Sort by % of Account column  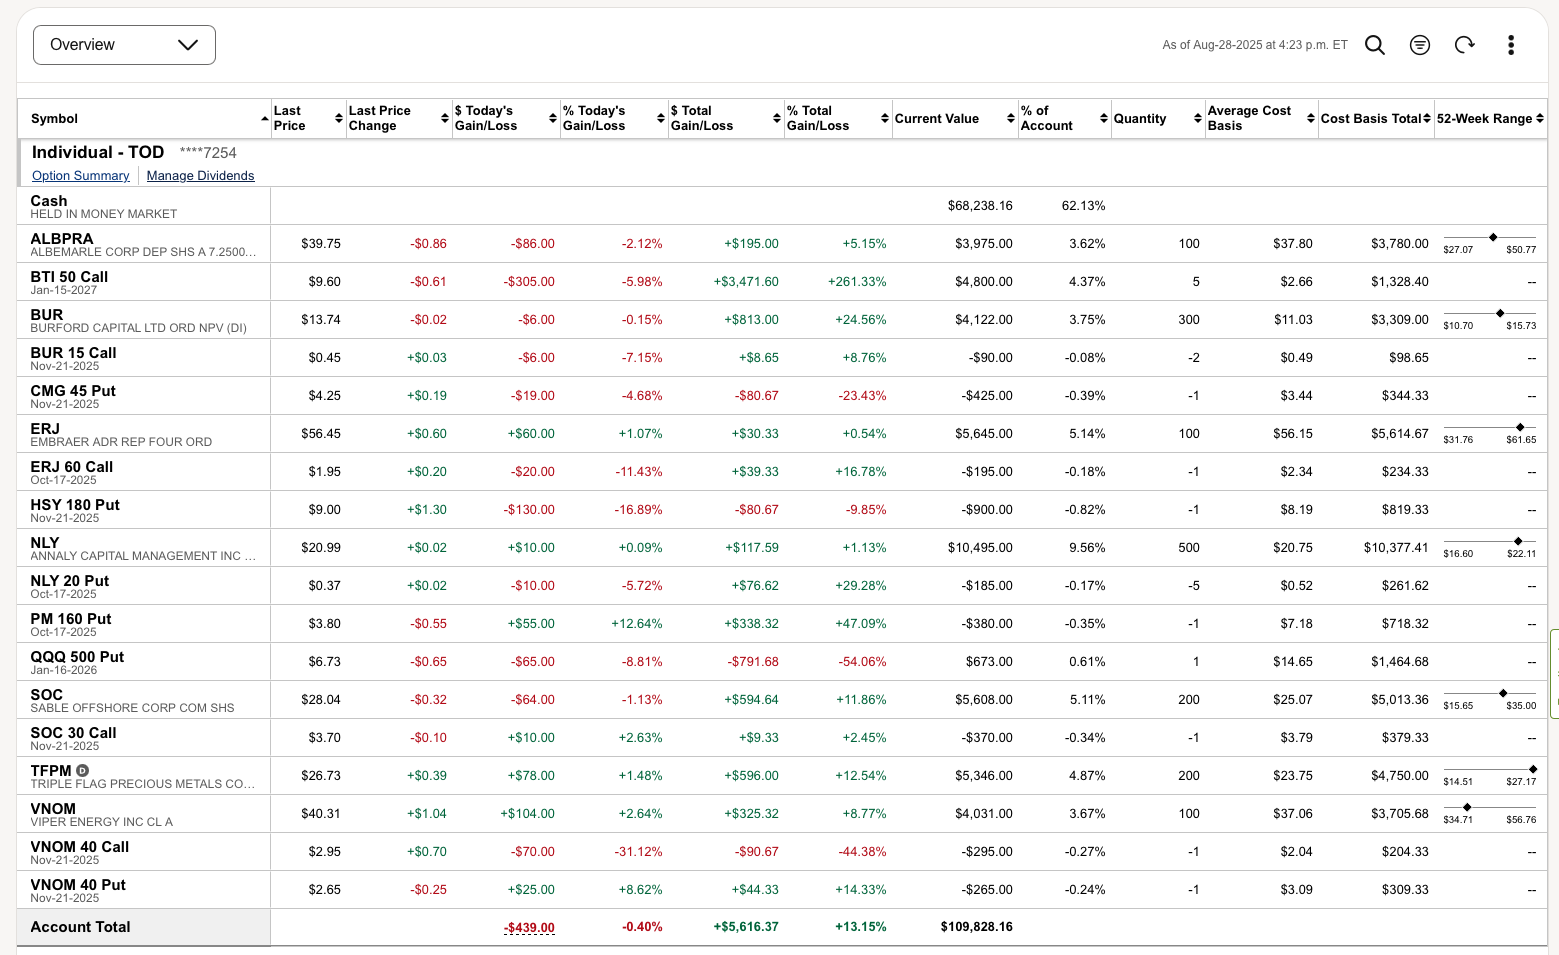pos(1064,118)
